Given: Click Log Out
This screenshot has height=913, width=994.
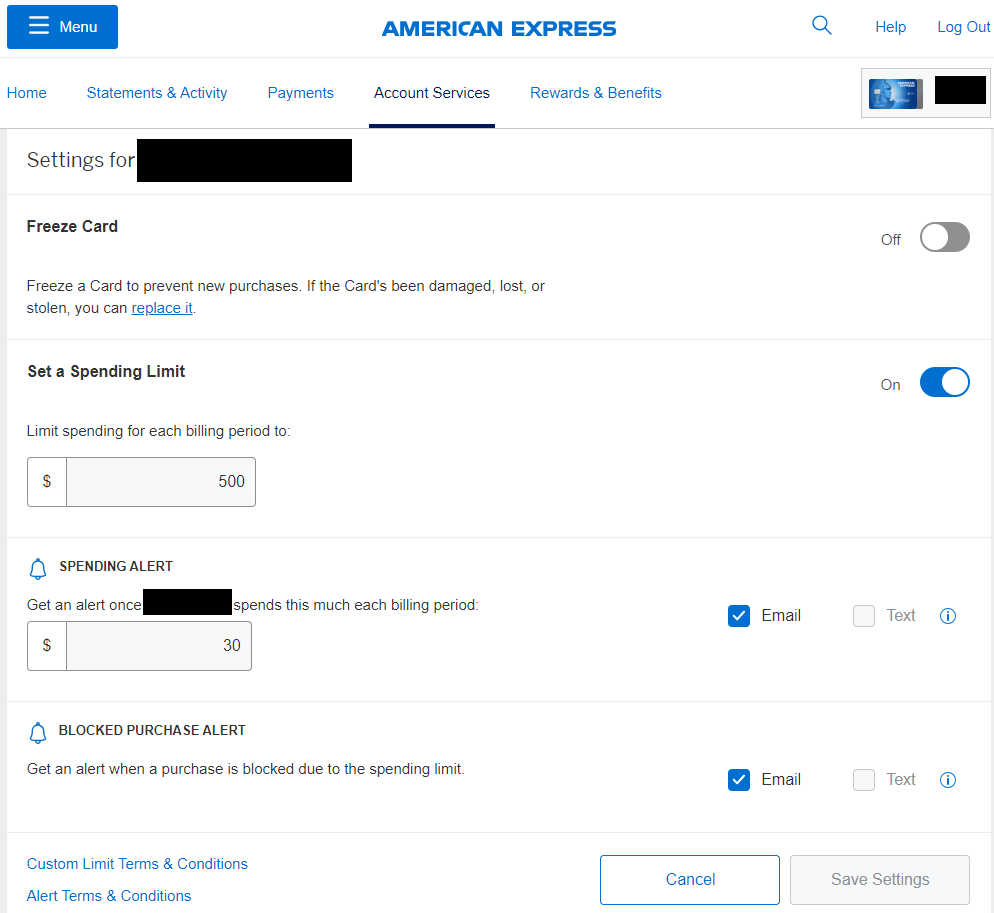Looking at the screenshot, I should tap(963, 27).
